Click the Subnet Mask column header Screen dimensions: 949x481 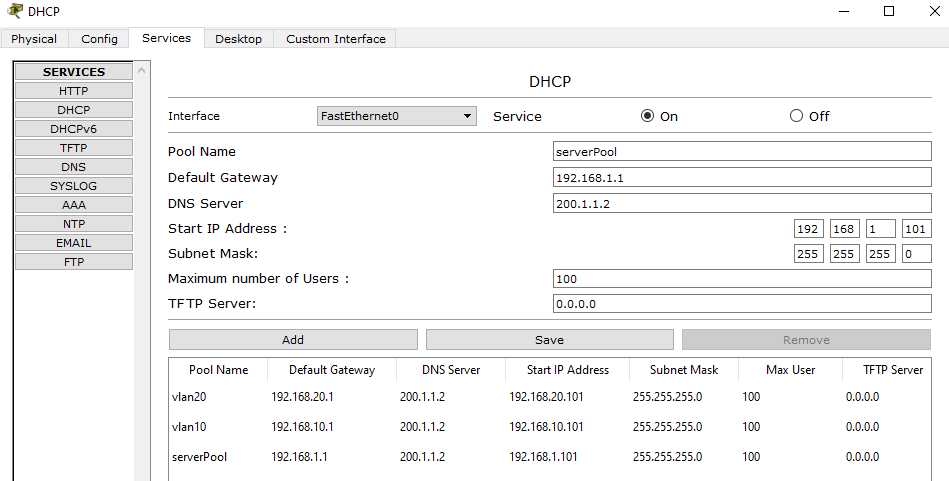click(x=684, y=370)
